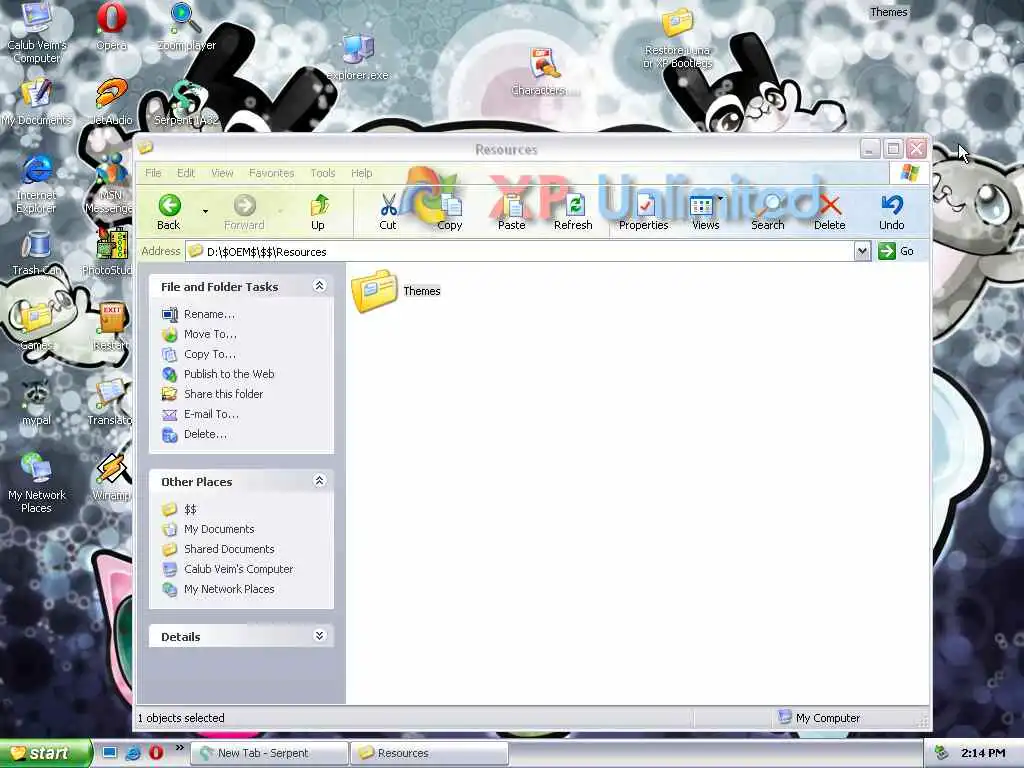
Task: Select JetAudio desktop icon
Action: click(x=111, y=102)
